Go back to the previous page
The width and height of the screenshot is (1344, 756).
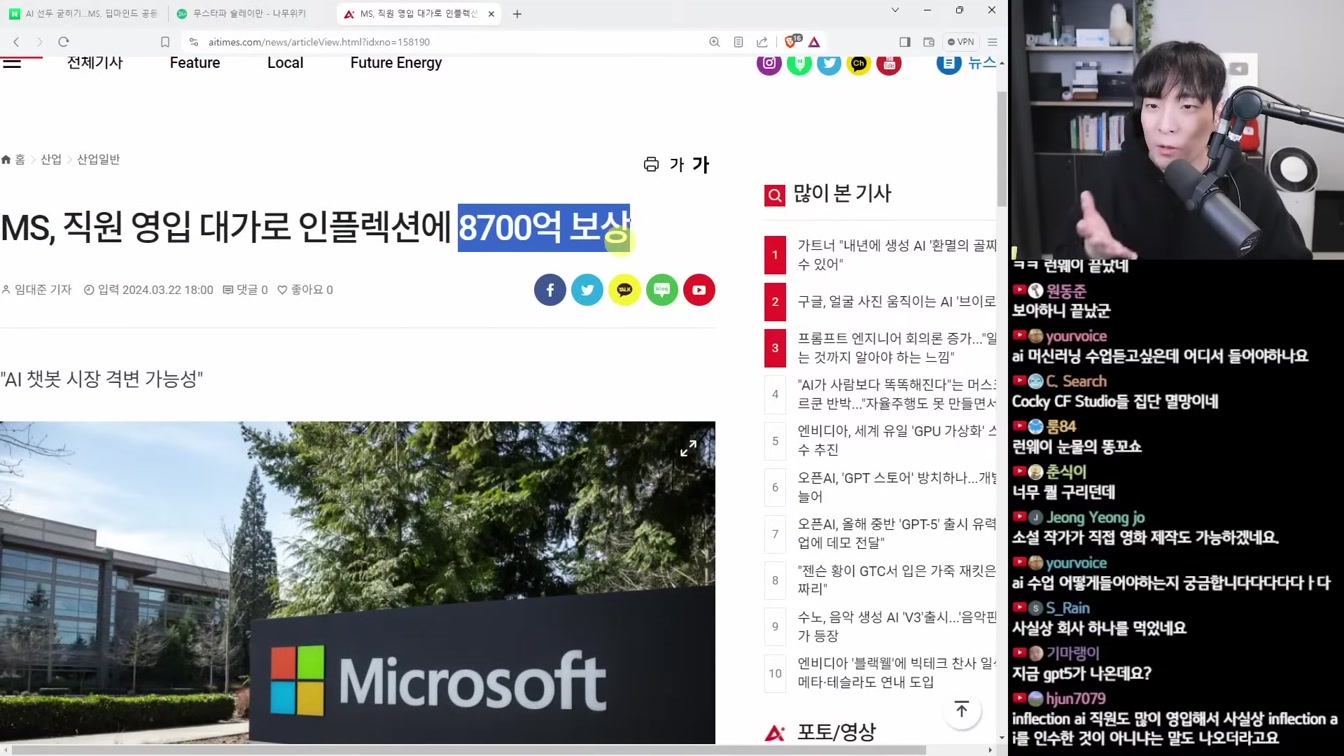tap(16, 42)
